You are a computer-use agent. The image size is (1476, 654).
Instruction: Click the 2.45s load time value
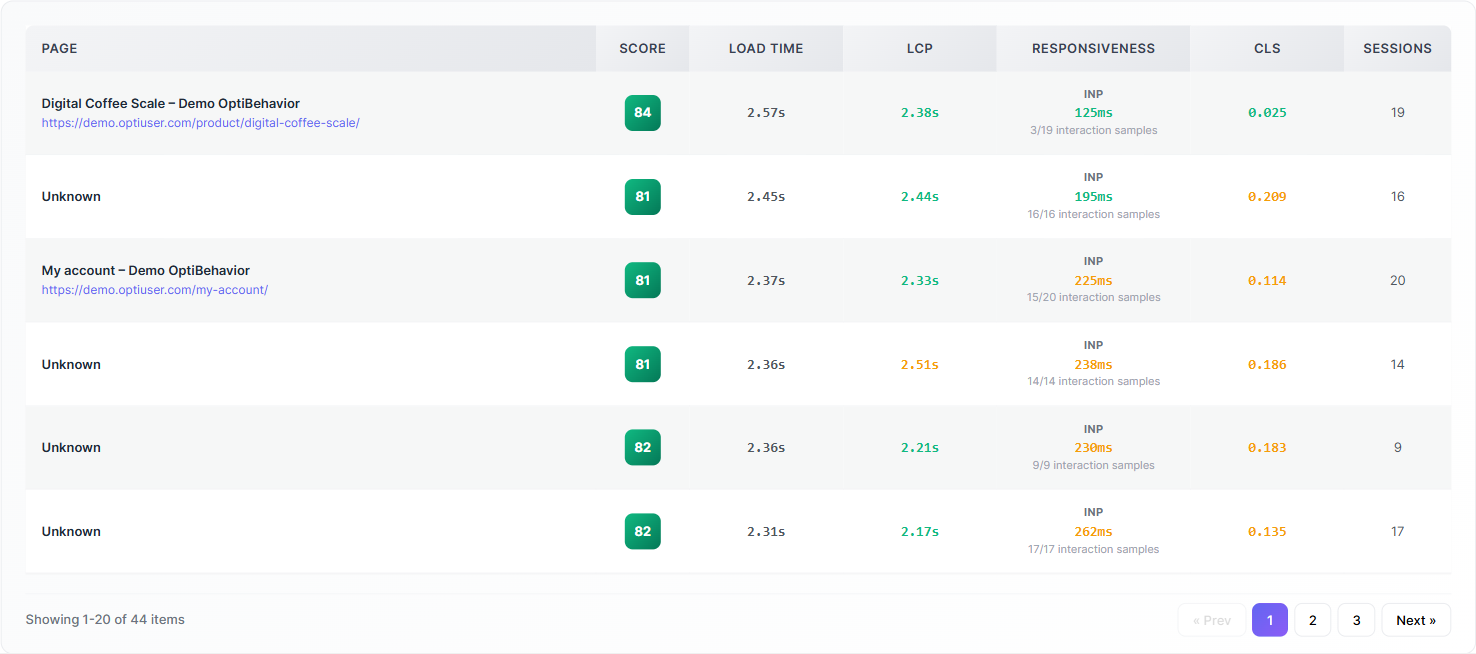(766, 197)
